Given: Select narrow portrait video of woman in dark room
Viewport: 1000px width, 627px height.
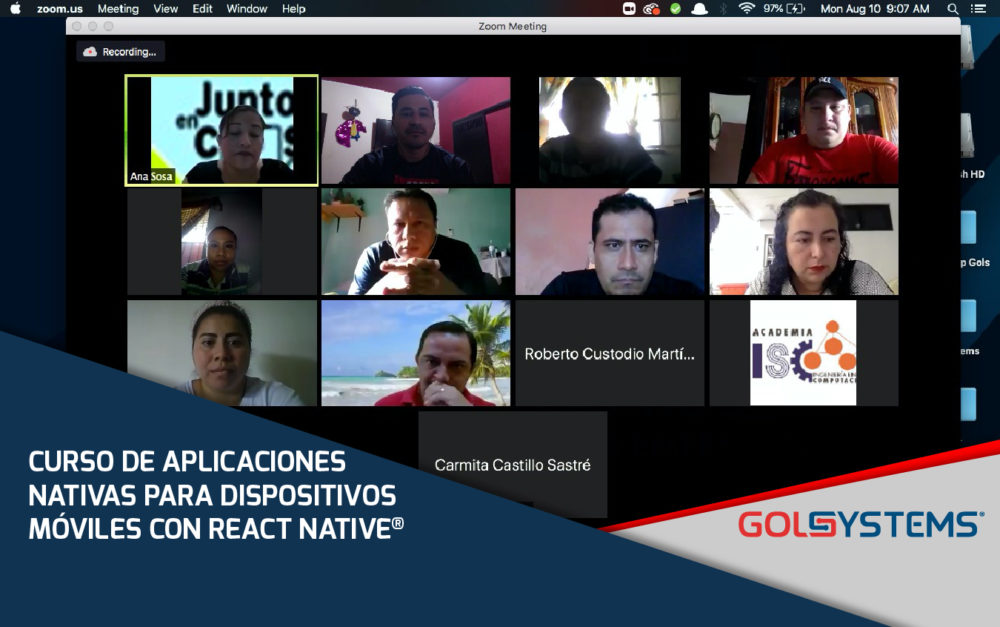Looking at the screenshot, I should pos(221,242).
